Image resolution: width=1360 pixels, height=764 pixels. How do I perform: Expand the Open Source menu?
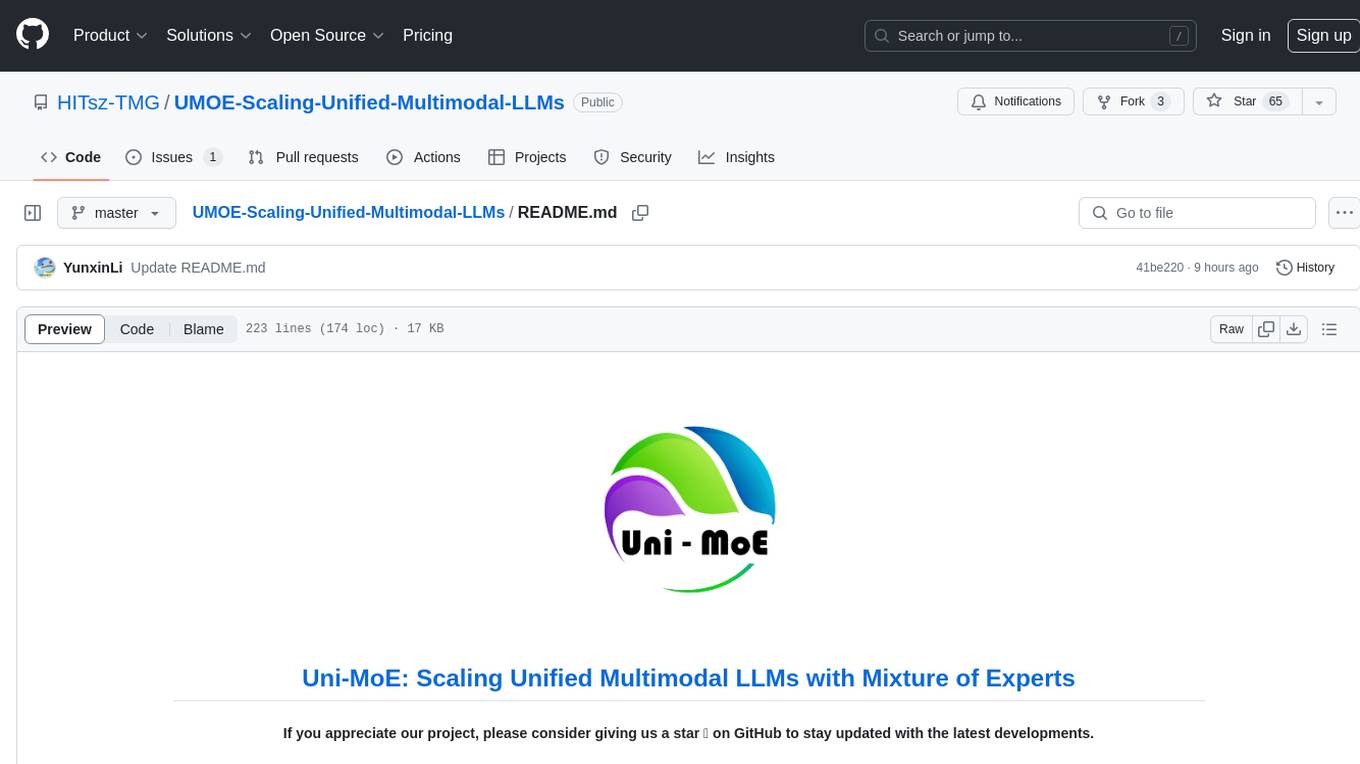(x=327, y=35)
